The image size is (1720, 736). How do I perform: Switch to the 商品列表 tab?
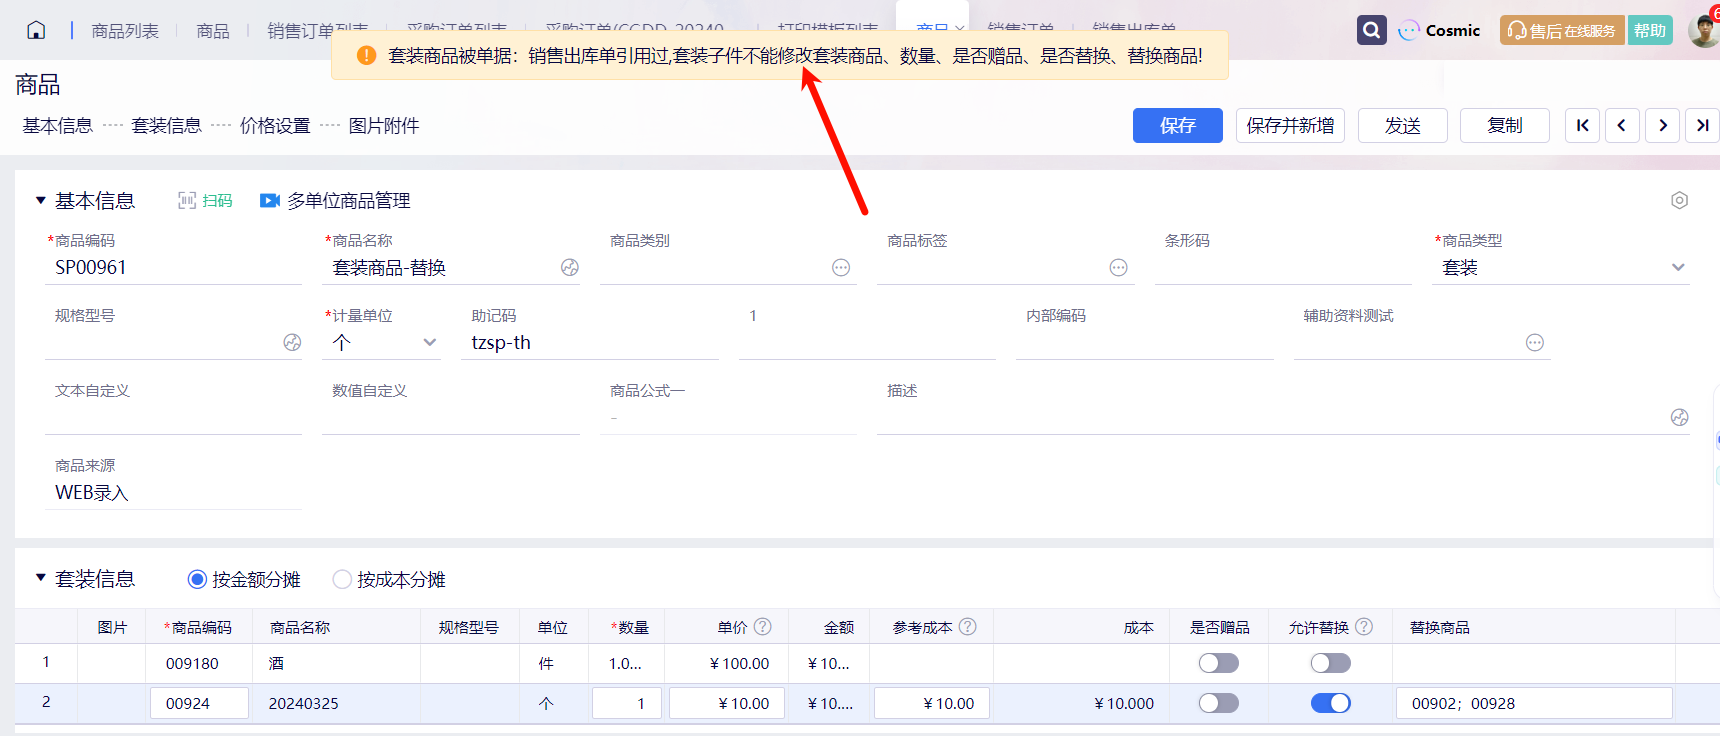click(x=125, y=31)
